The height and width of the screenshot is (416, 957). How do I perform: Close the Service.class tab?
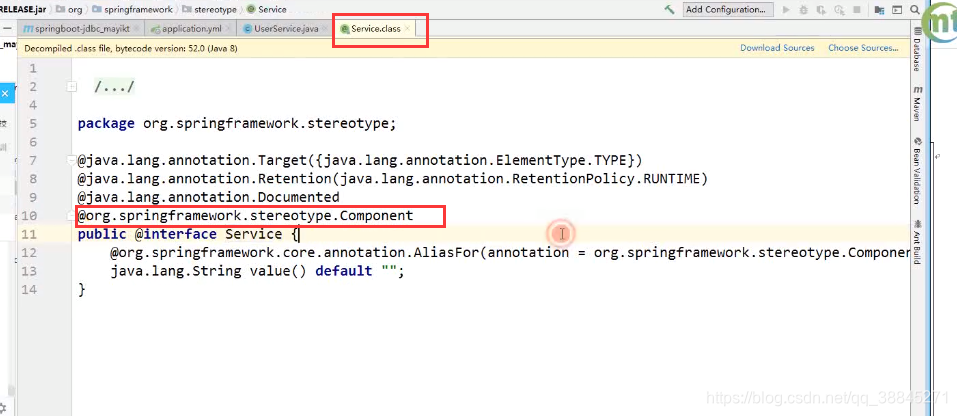coord(408,29)
